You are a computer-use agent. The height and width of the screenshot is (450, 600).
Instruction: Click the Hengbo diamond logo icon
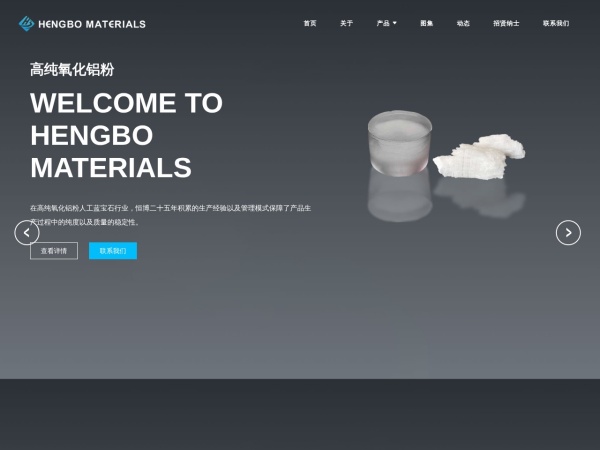click(x=26, y=24)
